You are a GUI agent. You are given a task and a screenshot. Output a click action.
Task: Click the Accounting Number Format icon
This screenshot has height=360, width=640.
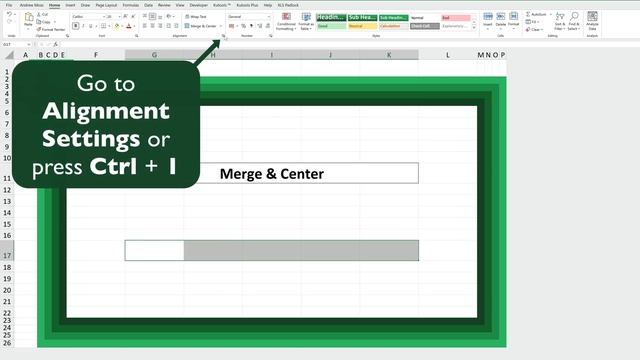(231, 26)
